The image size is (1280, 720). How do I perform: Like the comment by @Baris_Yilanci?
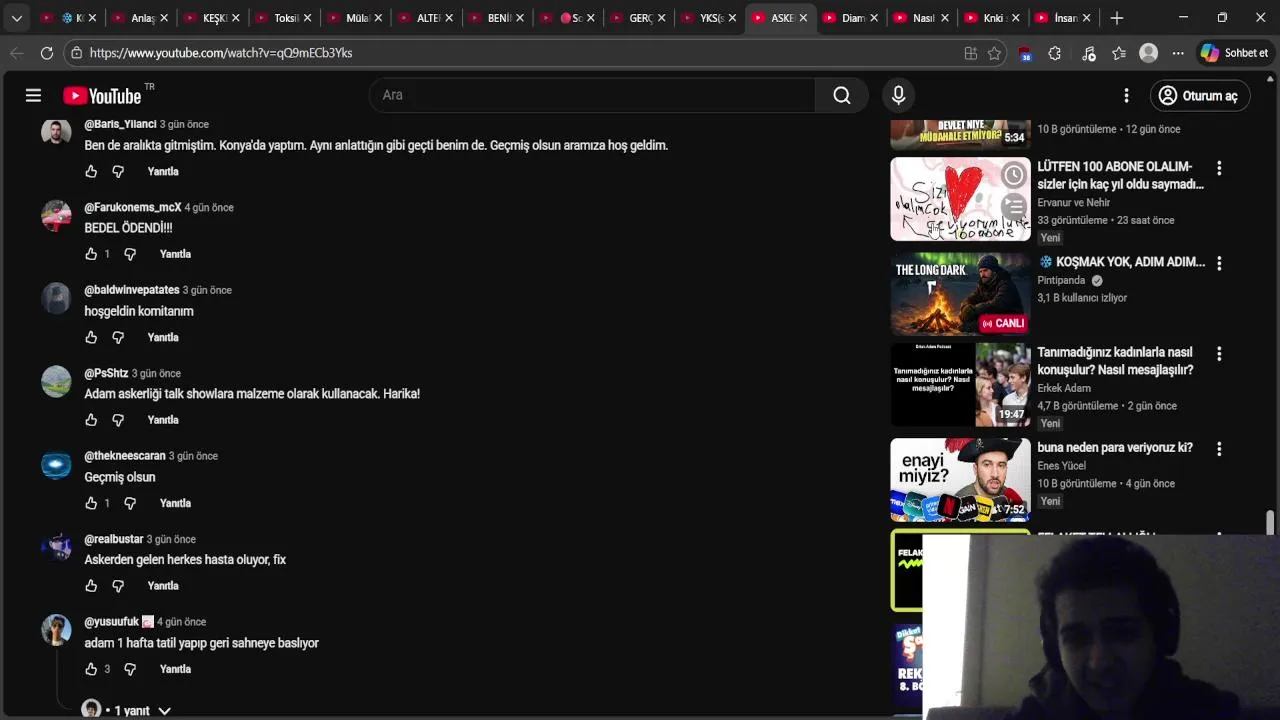[x=91, y=171]
